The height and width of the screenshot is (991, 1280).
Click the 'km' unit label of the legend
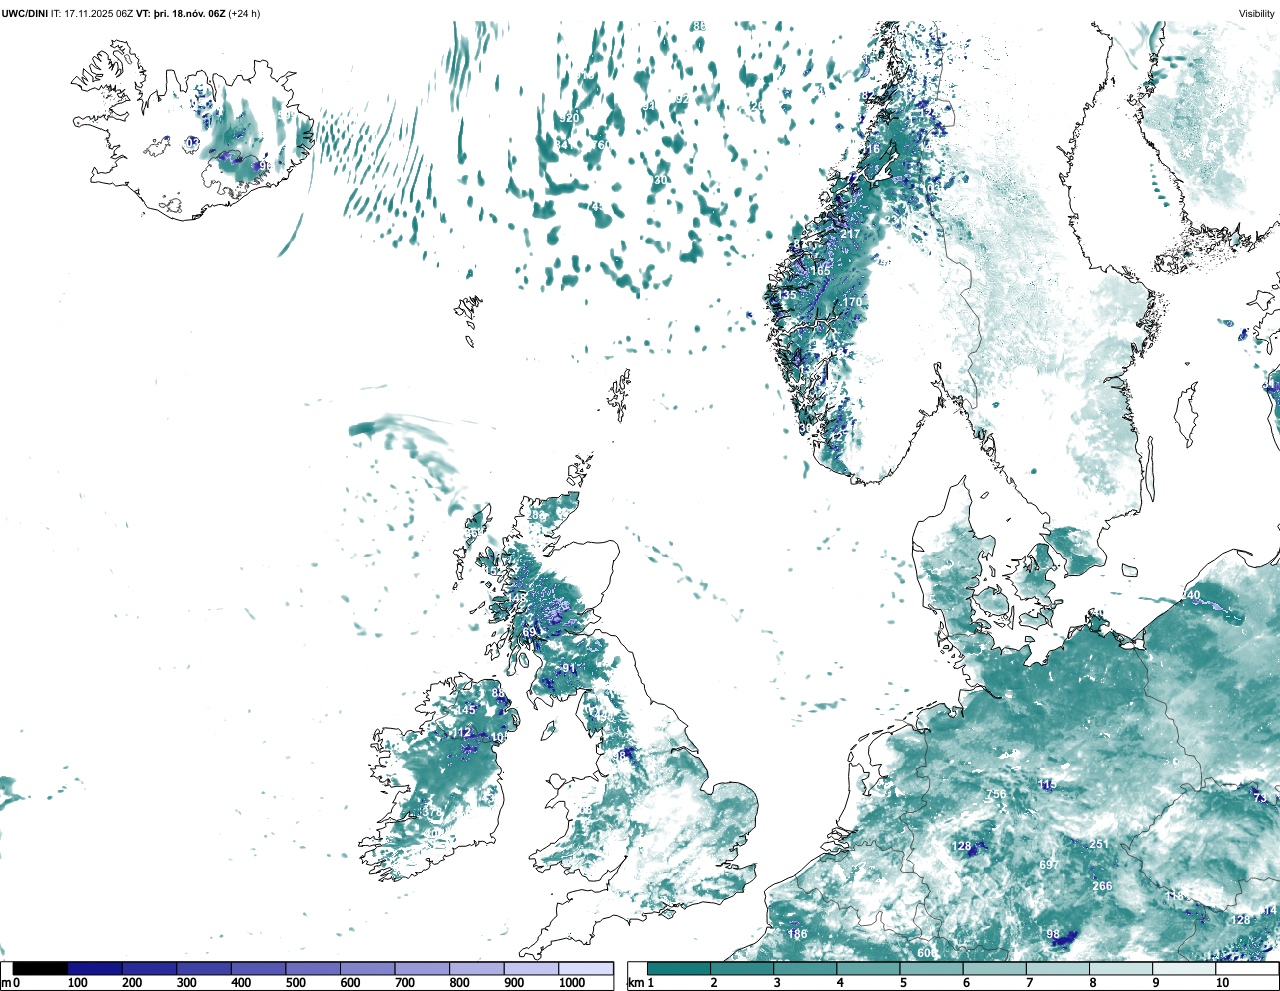click(x=636, y=983)
